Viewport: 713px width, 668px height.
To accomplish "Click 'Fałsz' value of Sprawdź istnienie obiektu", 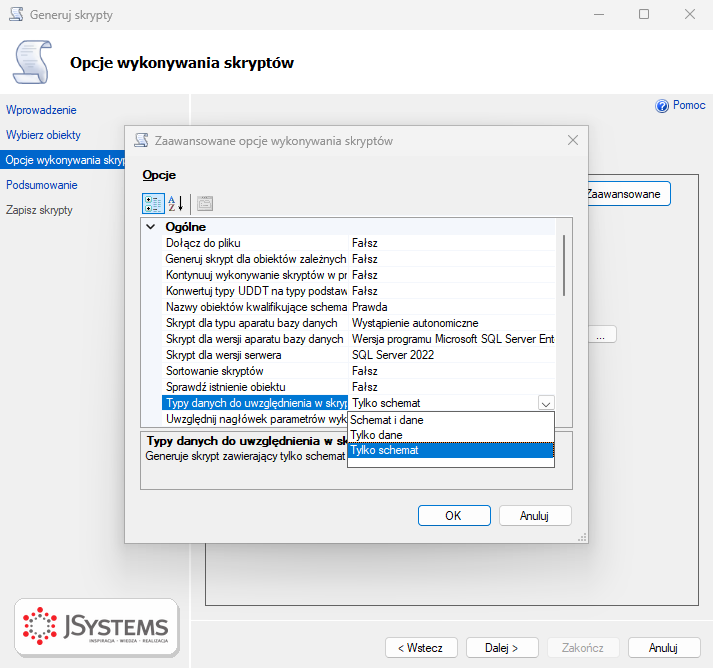I will click(452, 387).
